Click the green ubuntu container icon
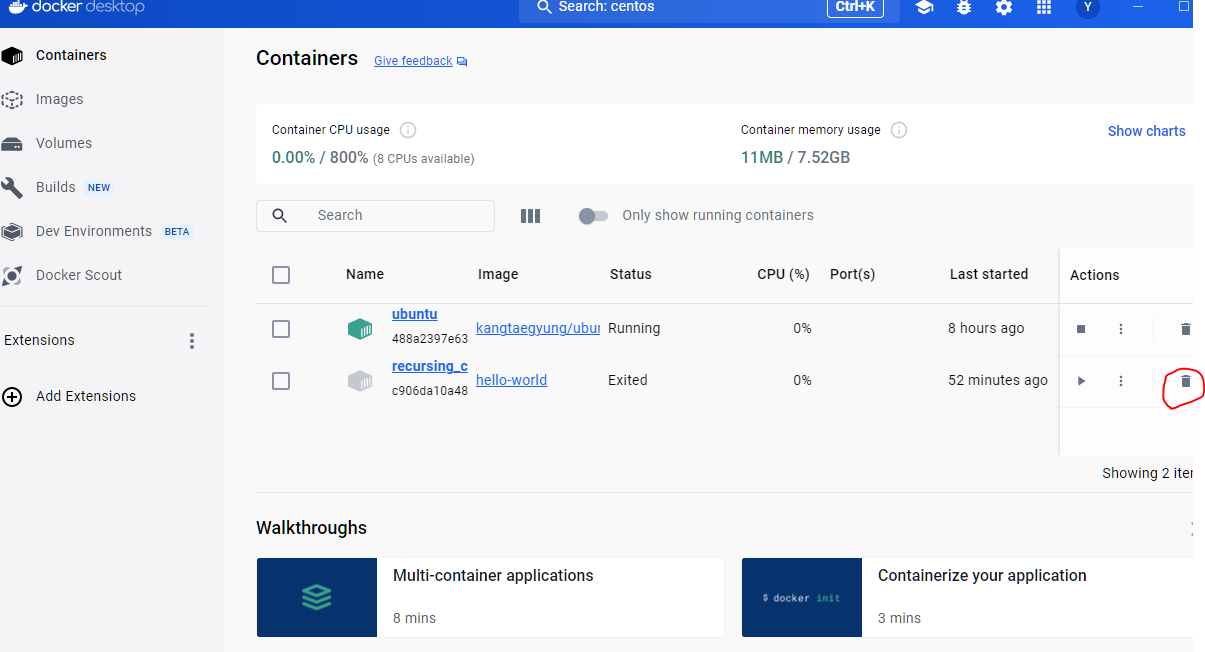Screen dimensions: 1205x652 tap(360, 329)
